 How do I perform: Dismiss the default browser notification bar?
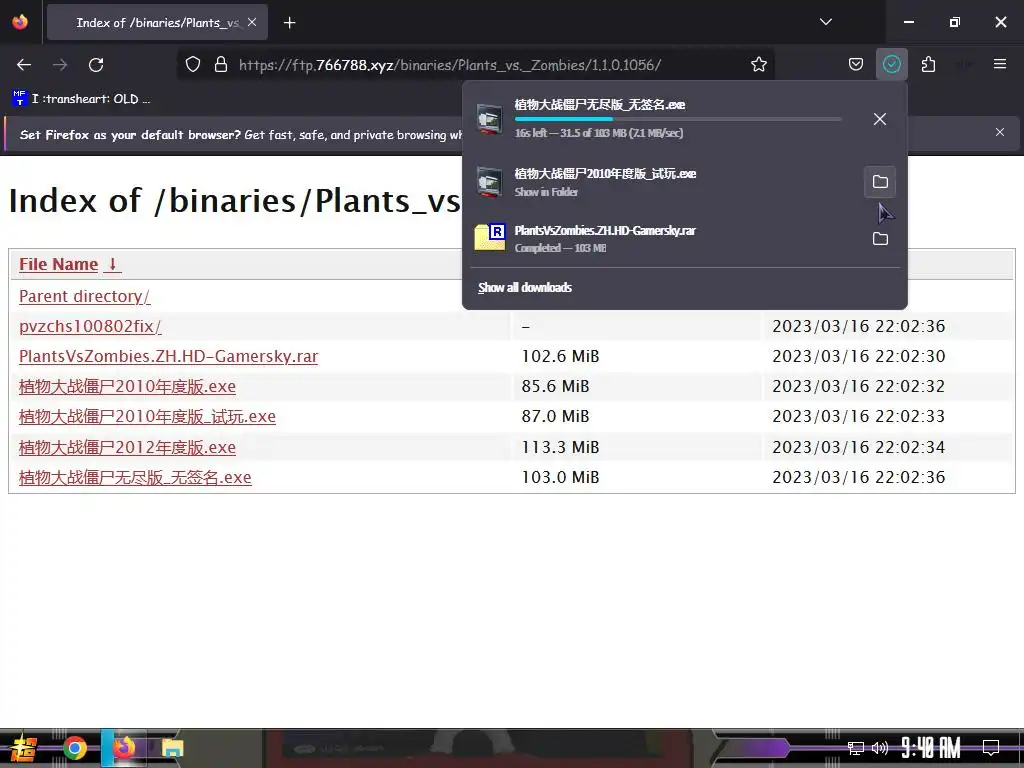[999, 133]
